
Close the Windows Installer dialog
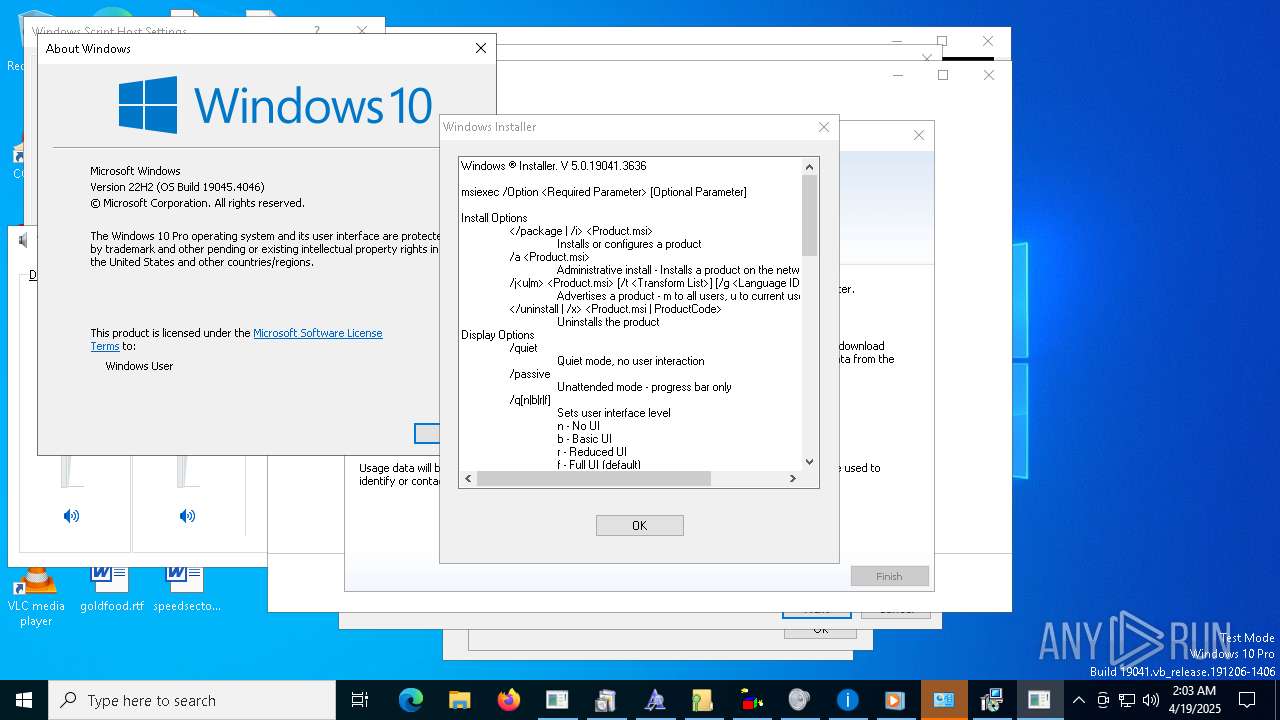824,127
